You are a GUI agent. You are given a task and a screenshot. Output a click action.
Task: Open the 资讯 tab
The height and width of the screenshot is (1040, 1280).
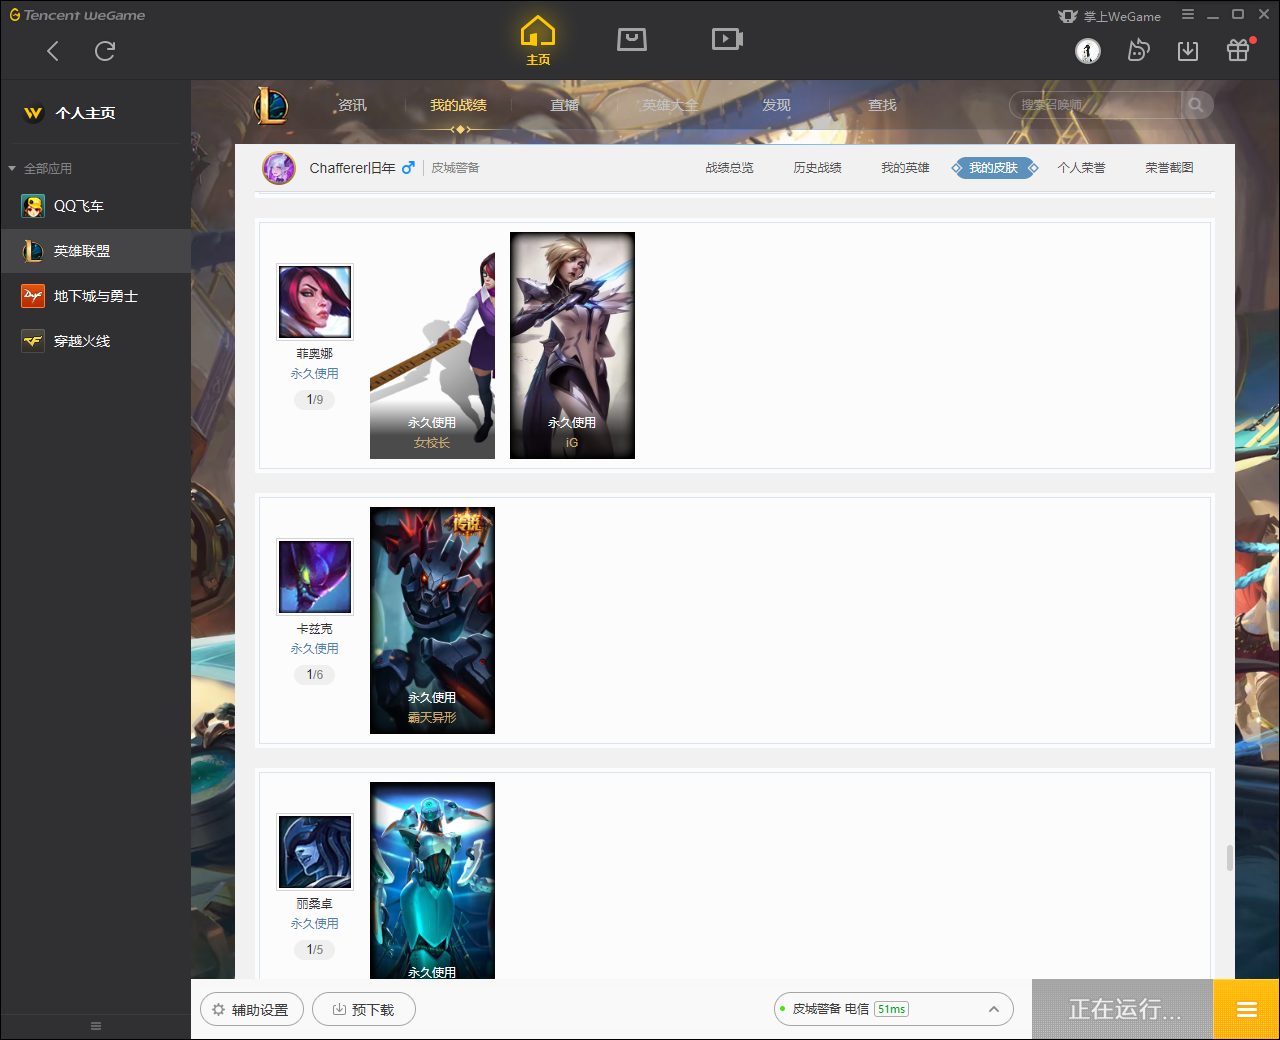(x=352, y=105)
